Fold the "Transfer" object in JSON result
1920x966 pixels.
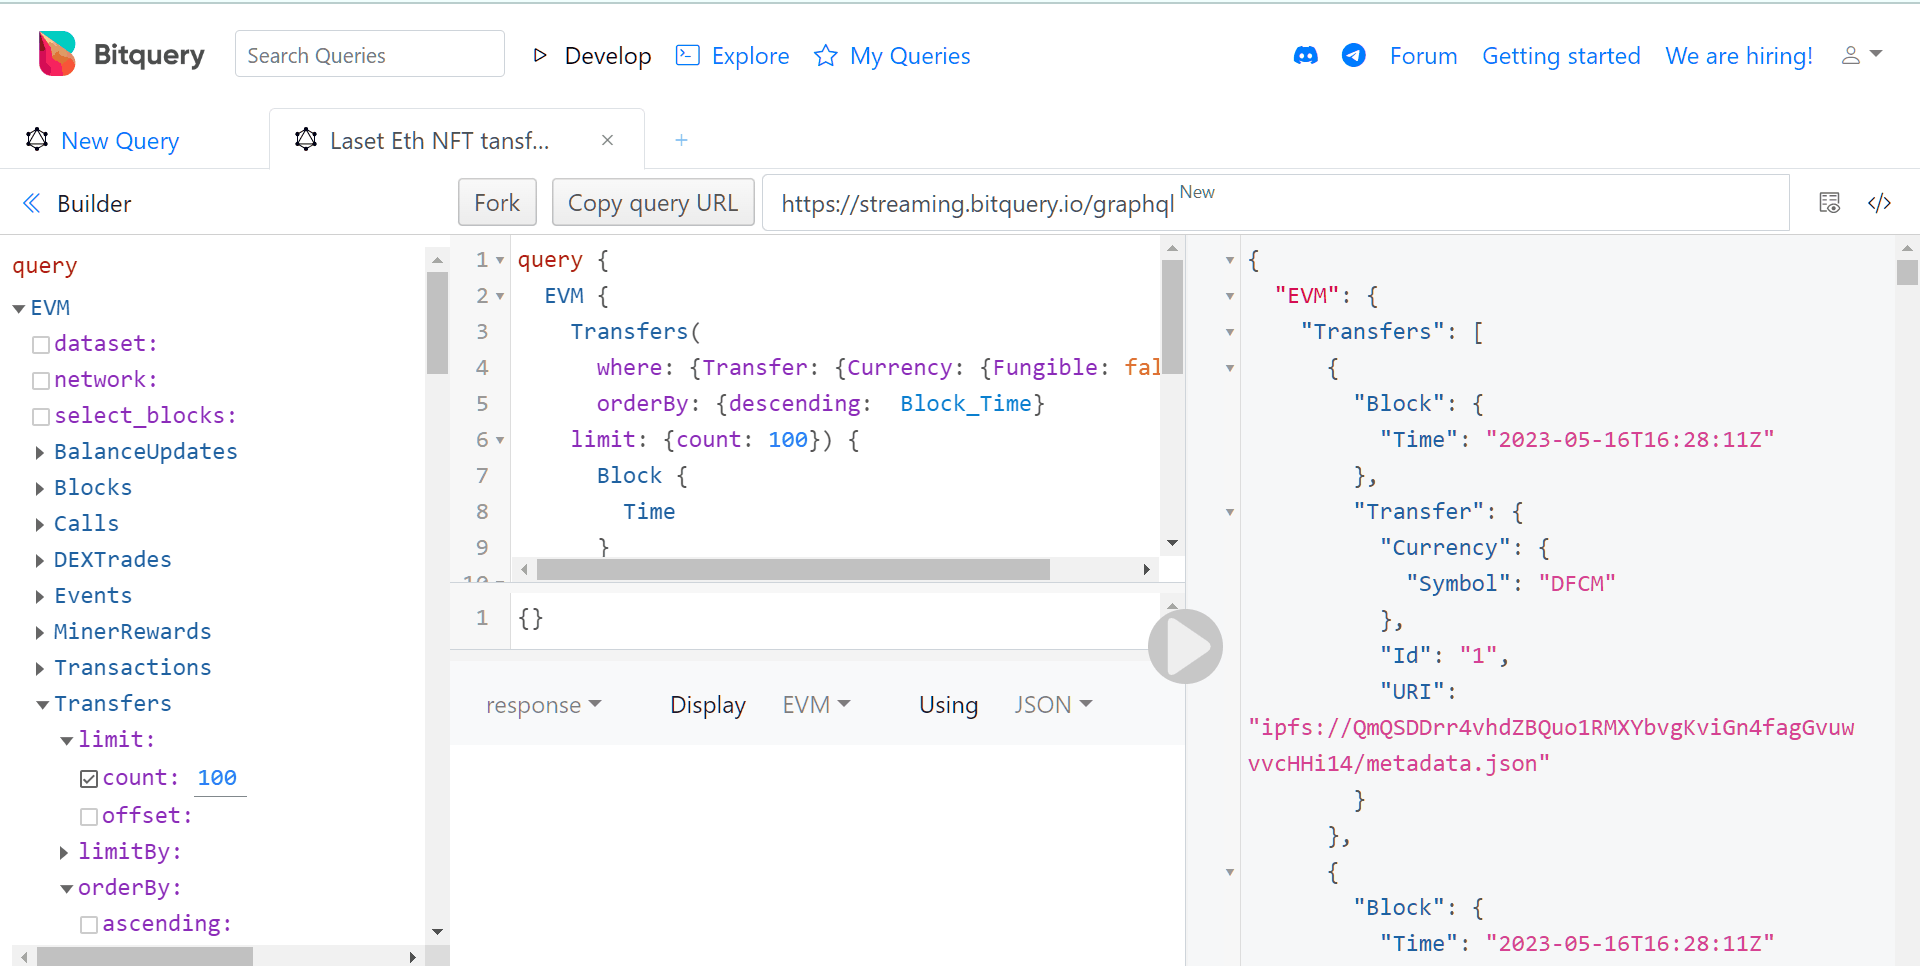[x=1230, y=512]
